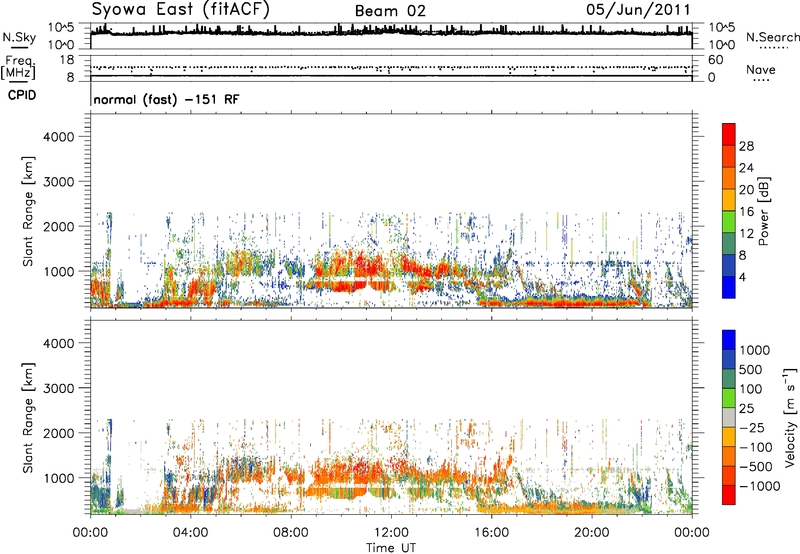
Task: Select the "N.Search" legend label
Action: (773, 37)
